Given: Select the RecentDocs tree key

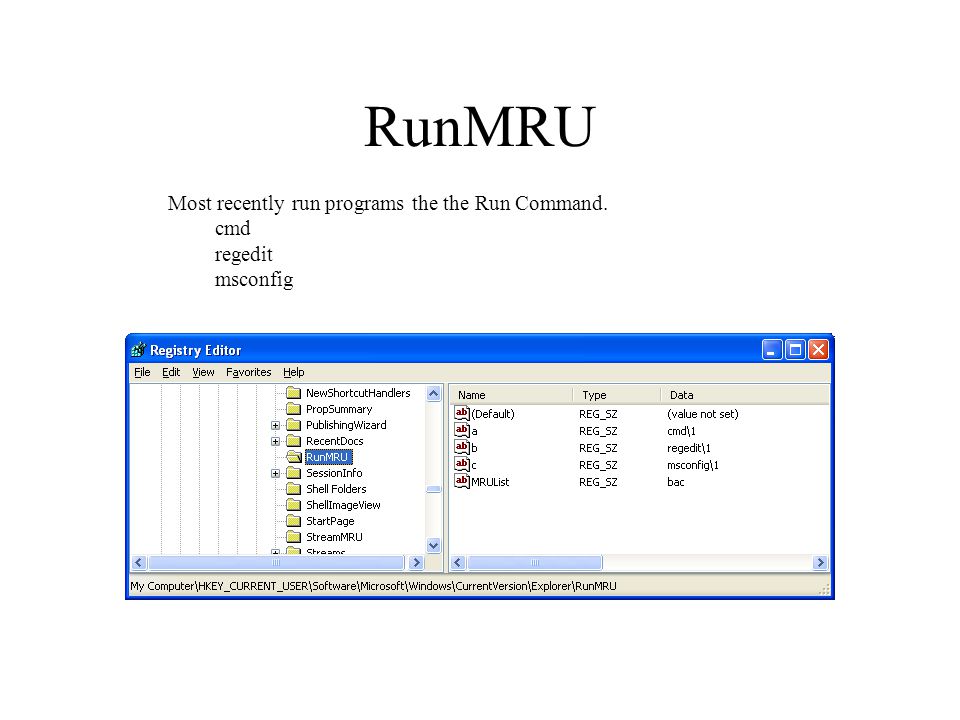Looking at the screenshot, I should pos(335,441).
